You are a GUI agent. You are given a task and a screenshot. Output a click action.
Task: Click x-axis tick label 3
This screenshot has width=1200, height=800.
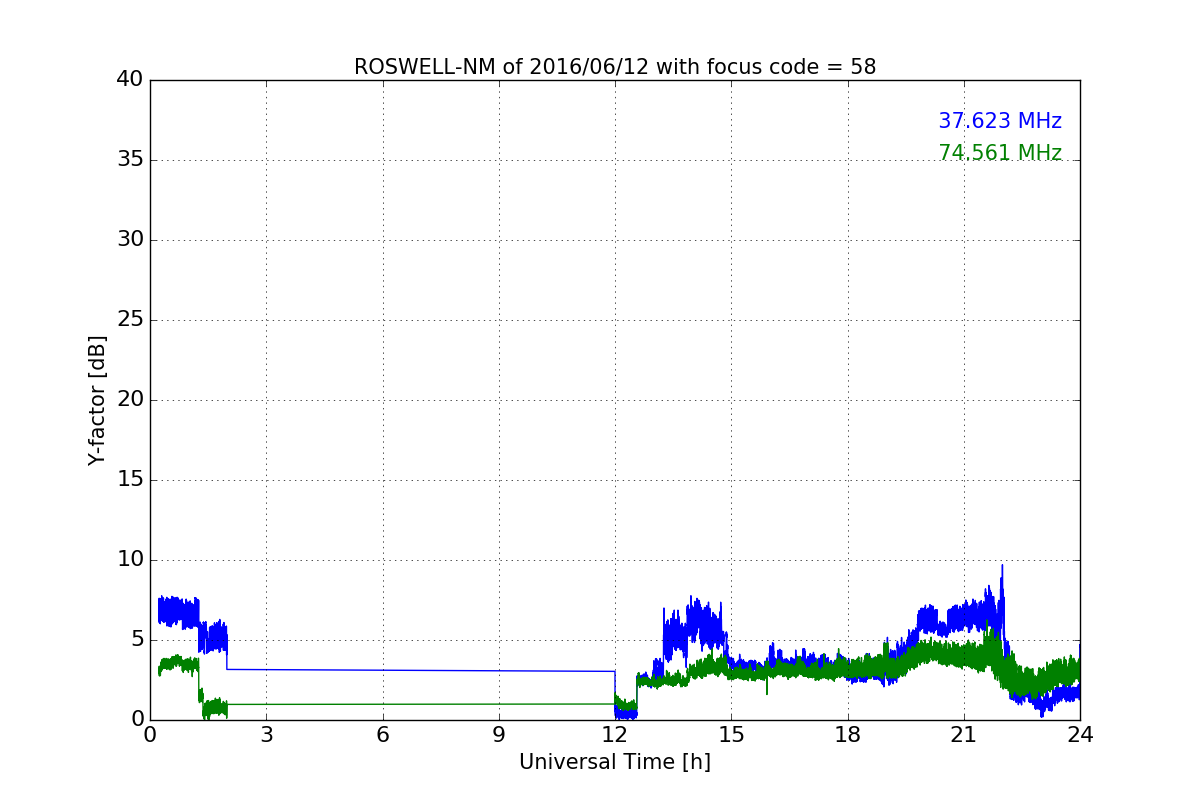(x=266, y=734)
